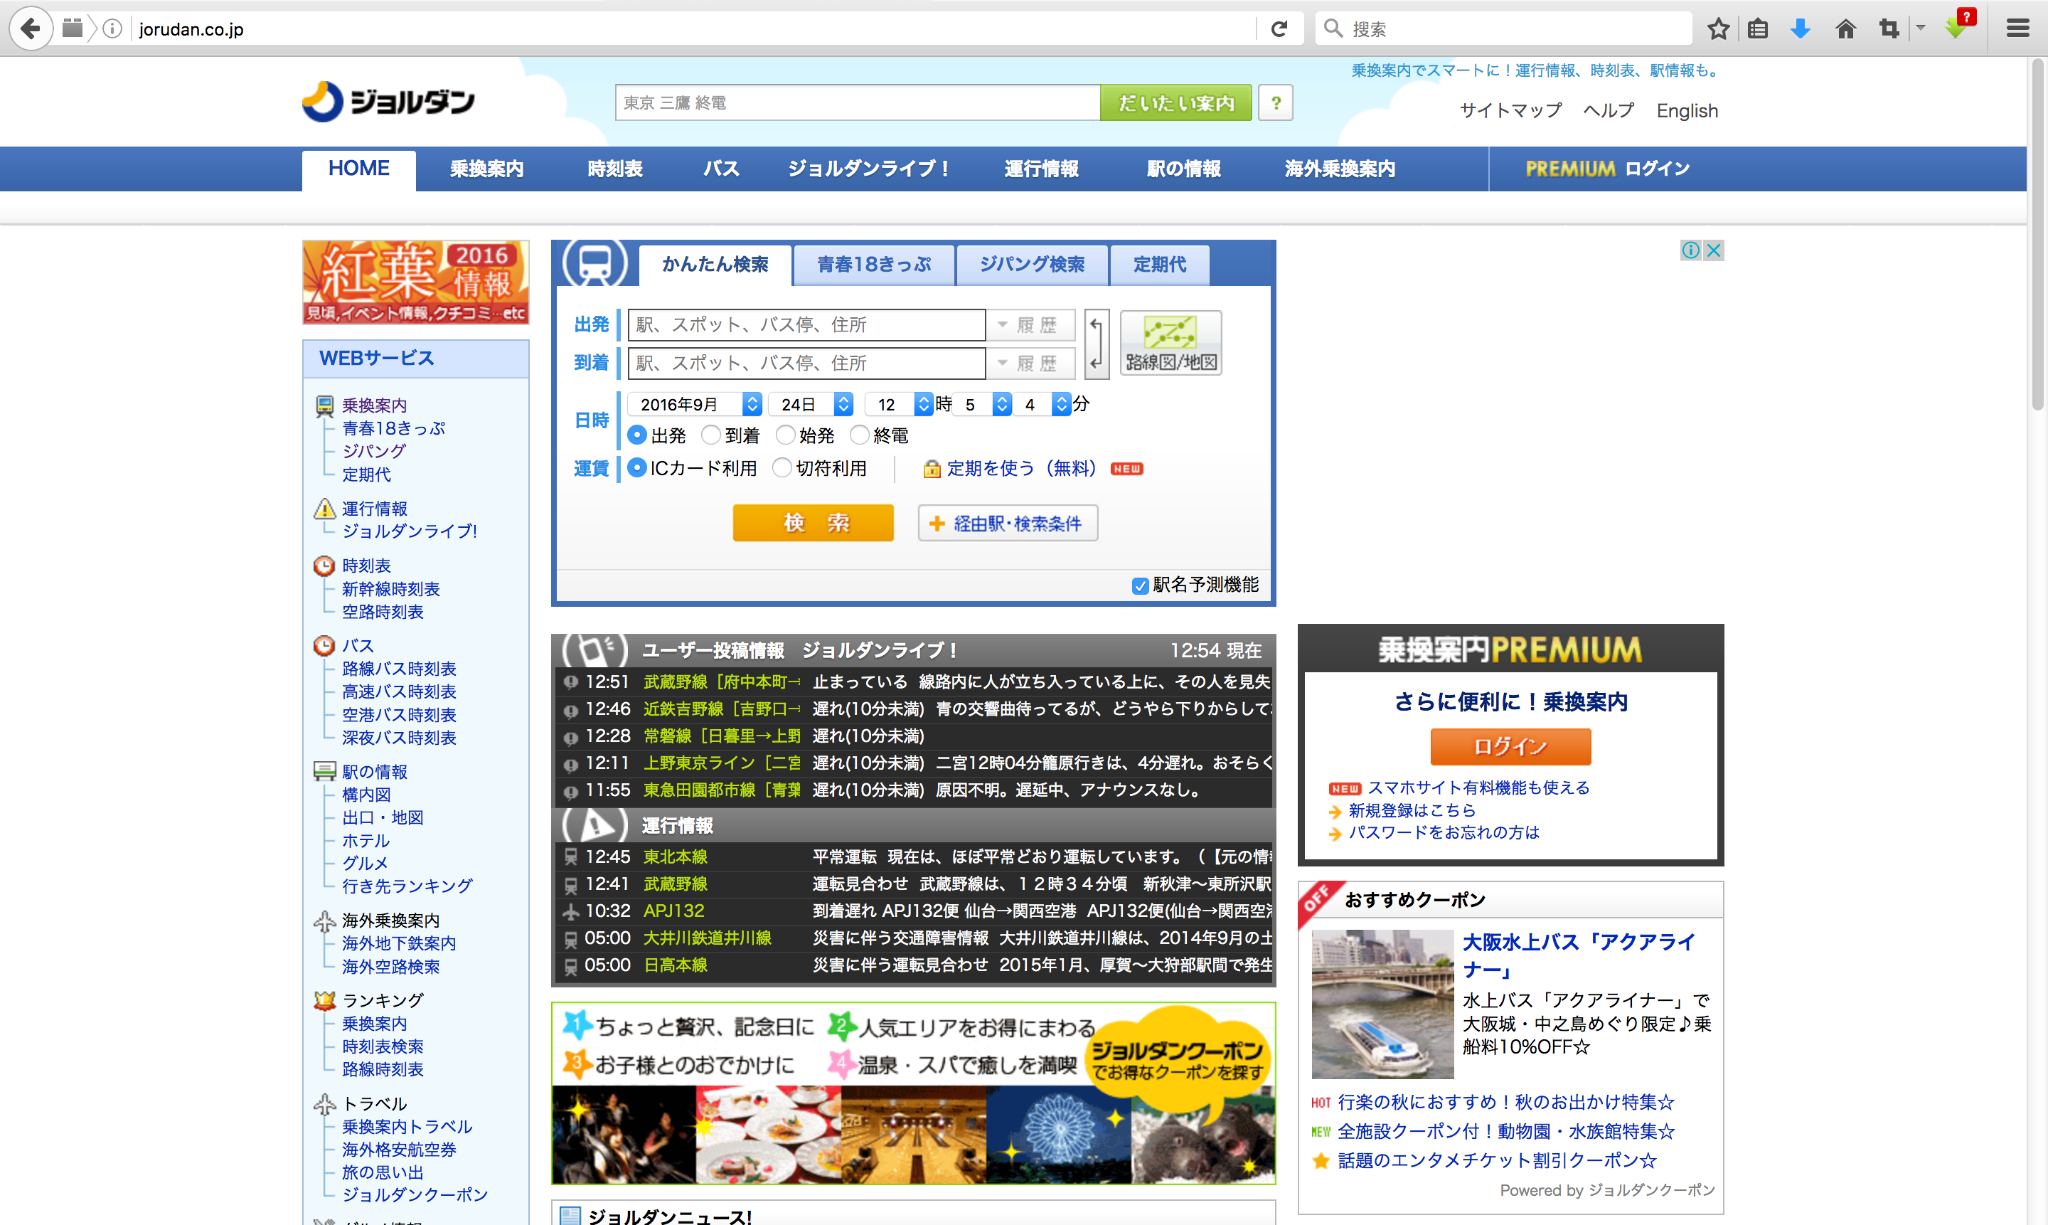Image resolution: width=2048 pixels, height=1225 pixels.
Task: Open the 乗換案内 navigation menu item
Action: tap(487, 169)
